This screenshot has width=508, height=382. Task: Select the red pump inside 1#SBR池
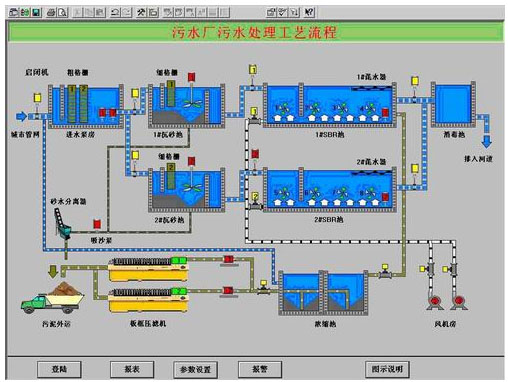pyautogui.click(x=385, y=112)
